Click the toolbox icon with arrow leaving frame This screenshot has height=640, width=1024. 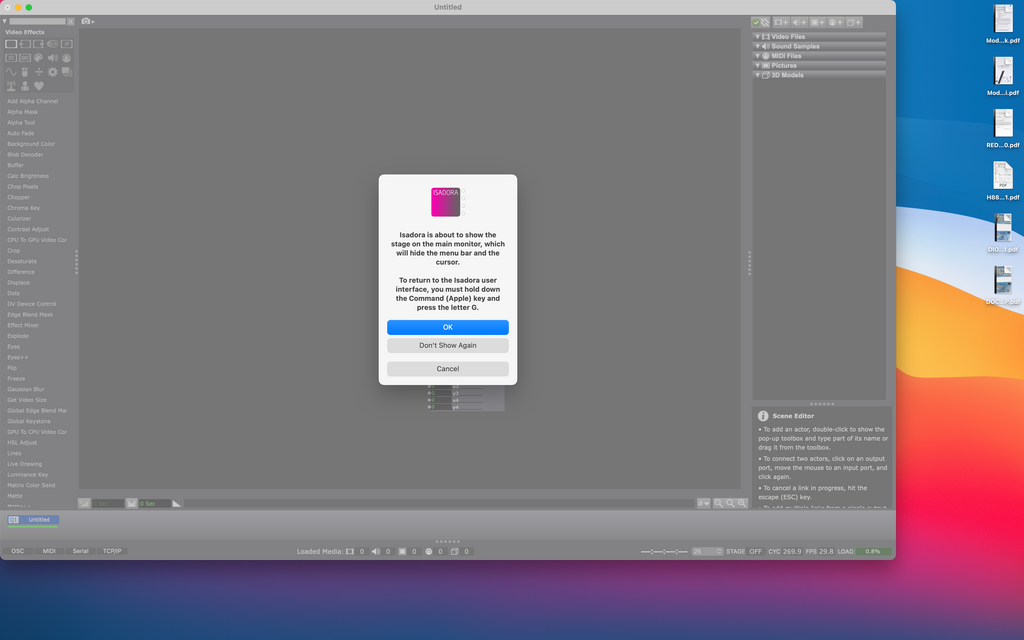click(x=39, y=44)
